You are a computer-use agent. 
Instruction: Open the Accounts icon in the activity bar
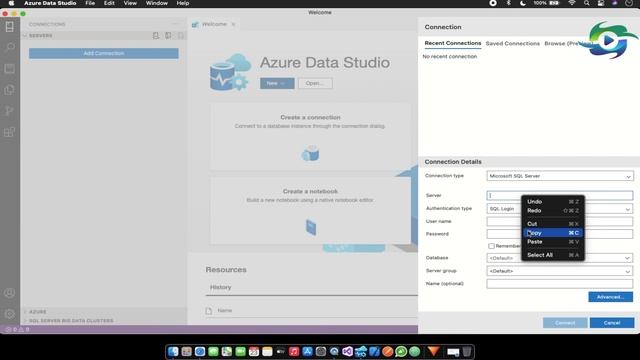point(9,293)
